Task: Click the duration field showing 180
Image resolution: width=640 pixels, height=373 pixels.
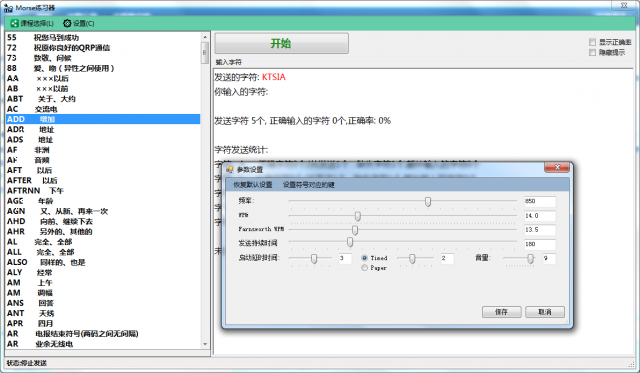Action: click(x=540, y=244)
